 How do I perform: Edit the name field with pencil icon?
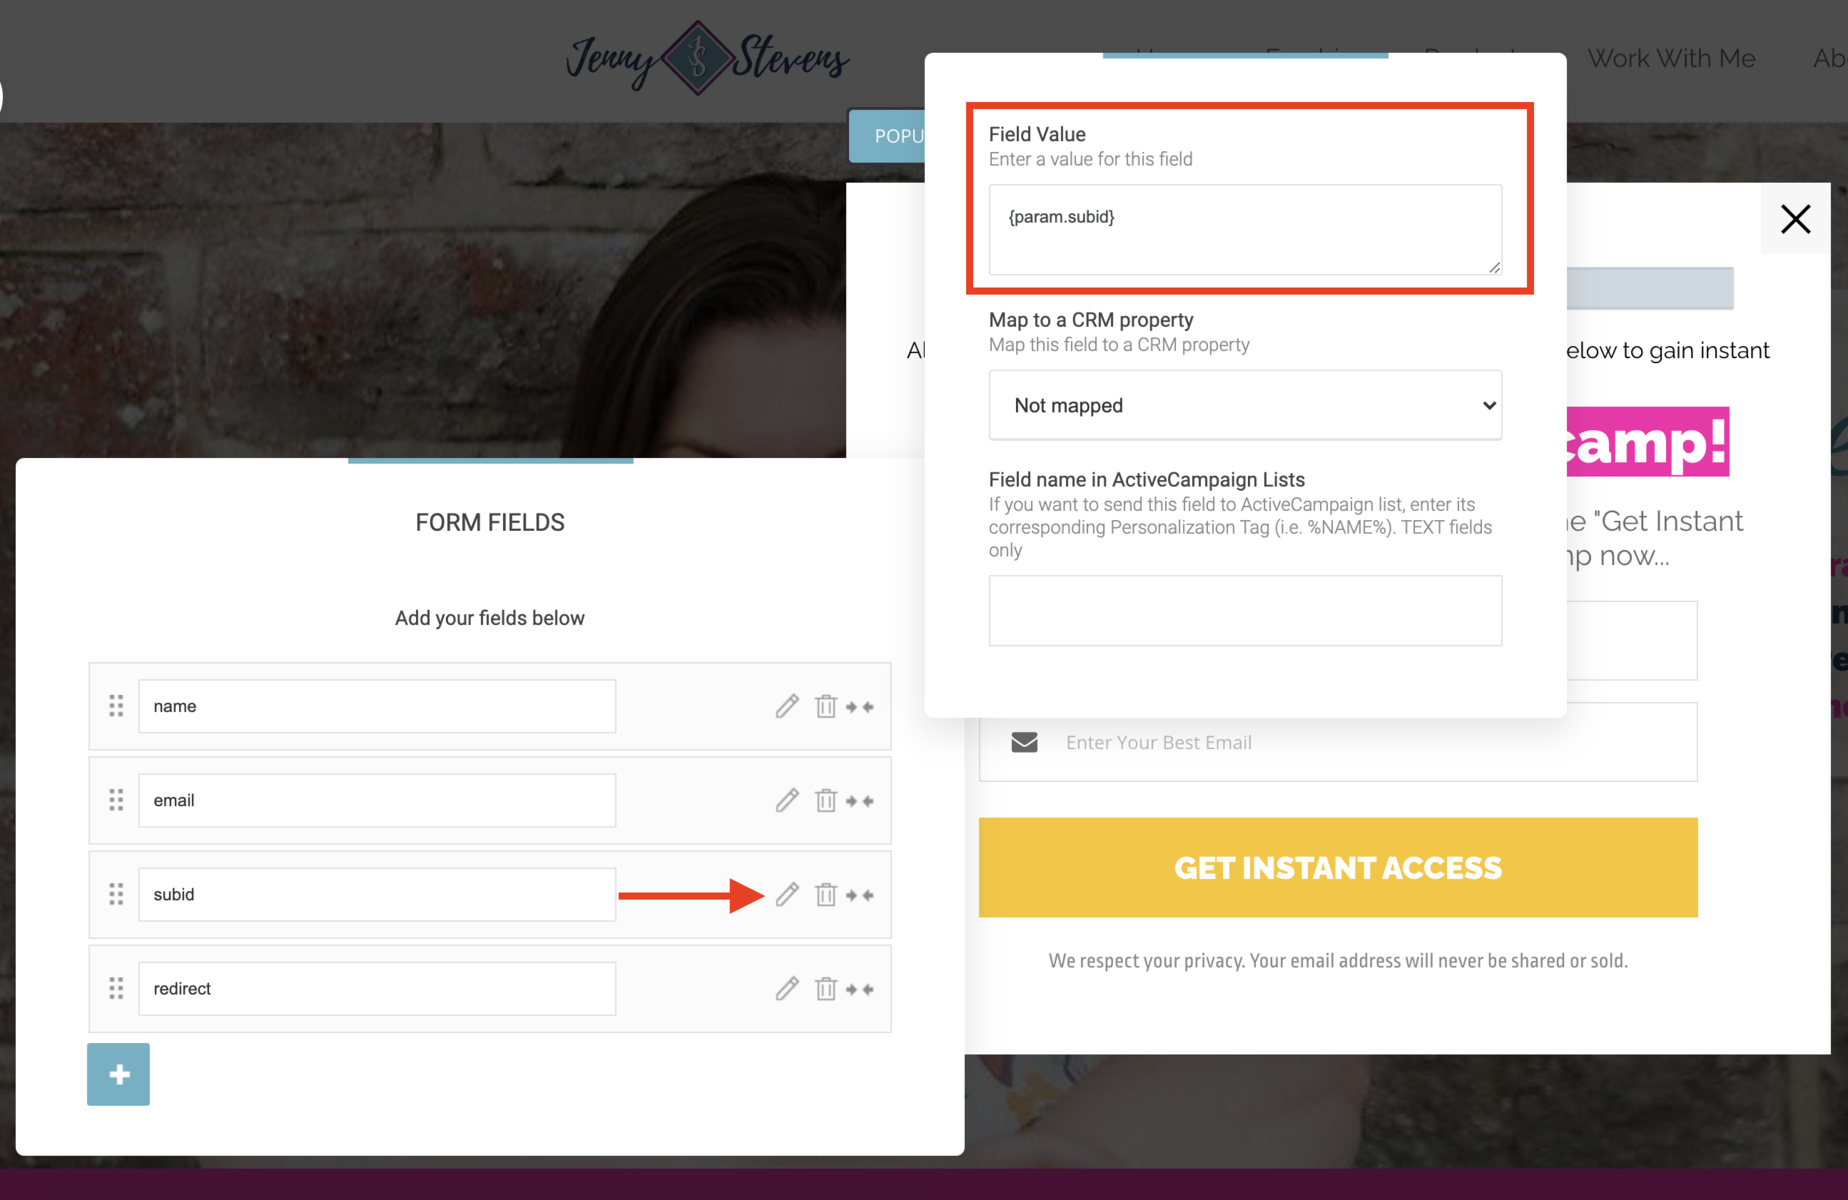[x=787, y=706]
